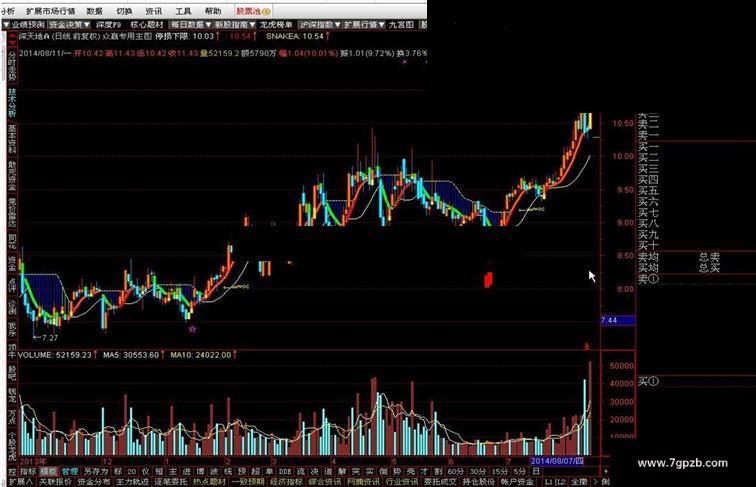Open the 关联报价 tab
Screen dimensions: 756x487
coord(55,482)
